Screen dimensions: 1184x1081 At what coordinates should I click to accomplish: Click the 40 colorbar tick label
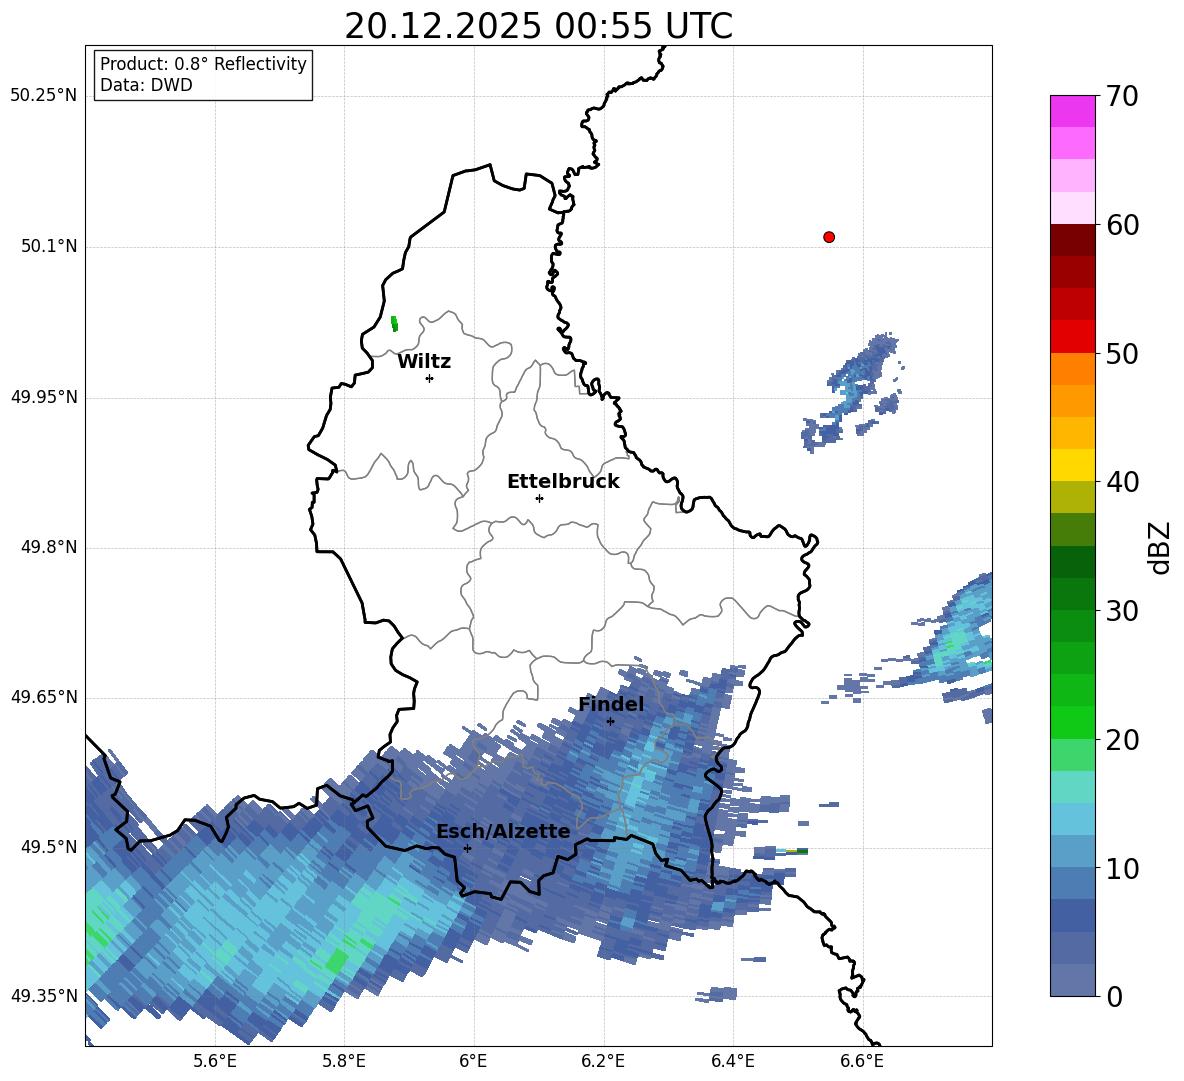[1122, 482]
